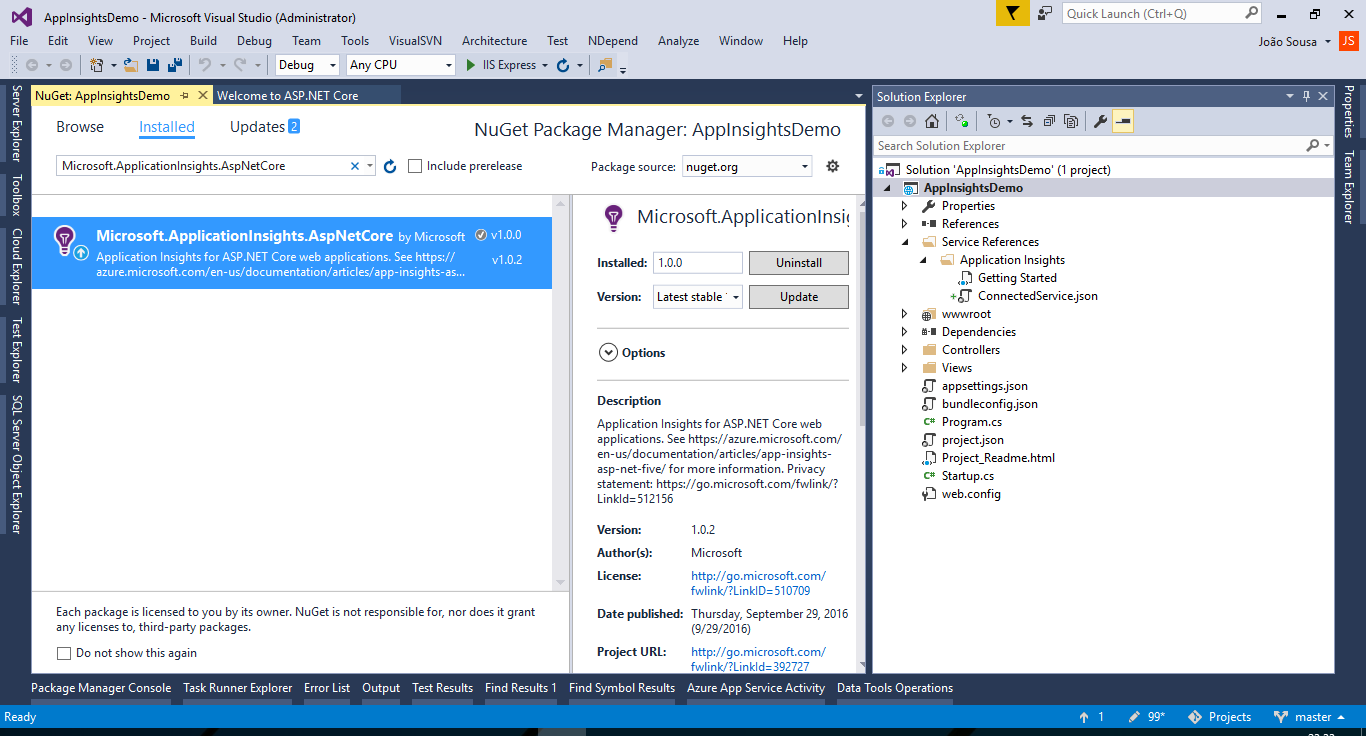Click the master branch icon in status bar
This screenshot has height=736, width=1366.
click(x=1280, y=717)
